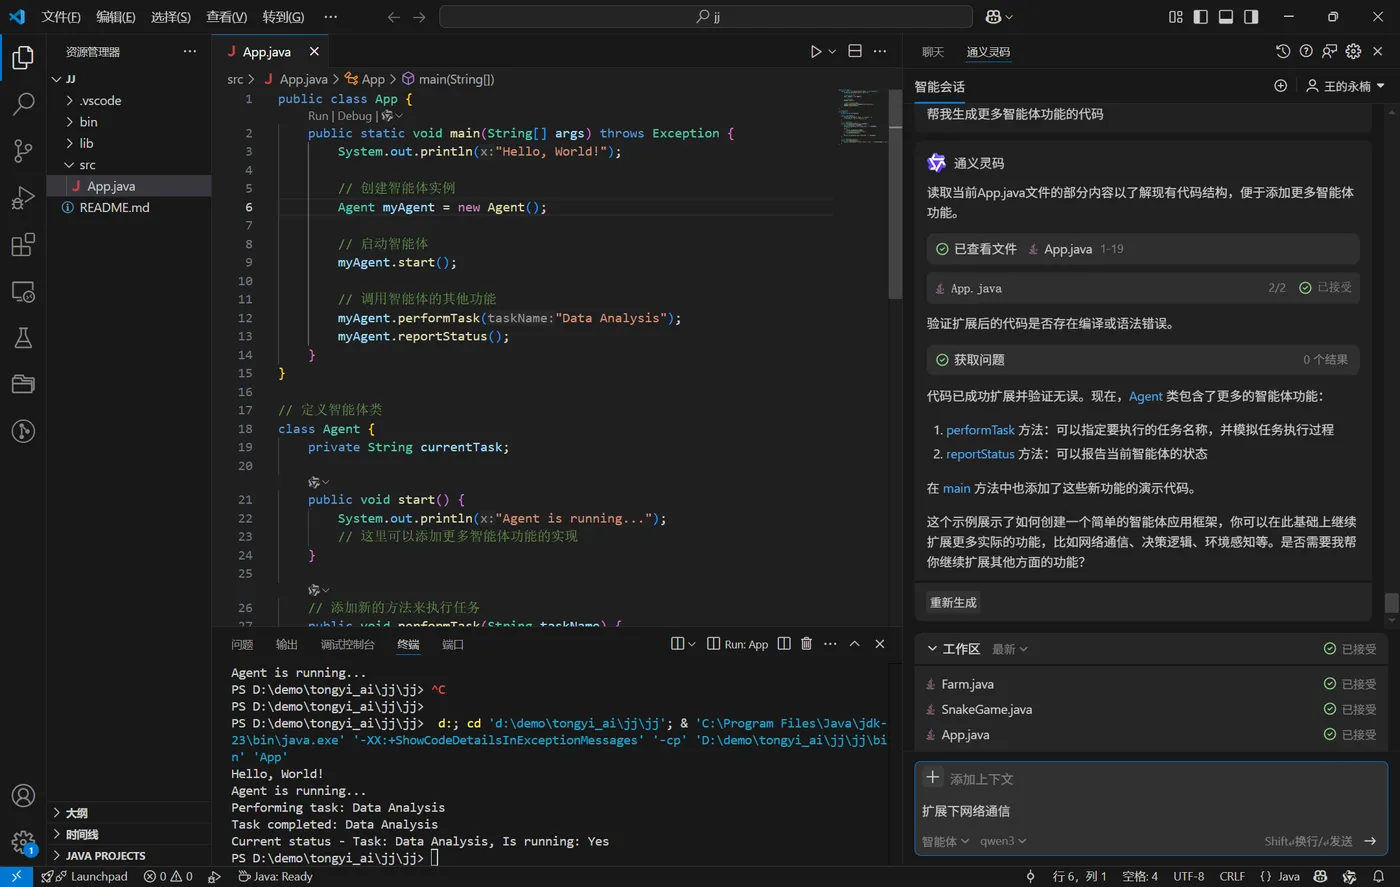The width and height of the screenshot is (1400, 887).
Task: Open the feedback icon in Tongyi panel
Action: [1329, 51]
